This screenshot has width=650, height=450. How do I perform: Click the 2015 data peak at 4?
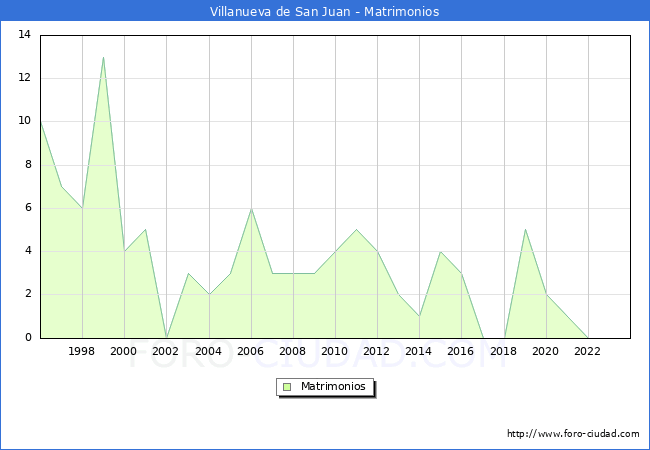click(x=440, y=252)
